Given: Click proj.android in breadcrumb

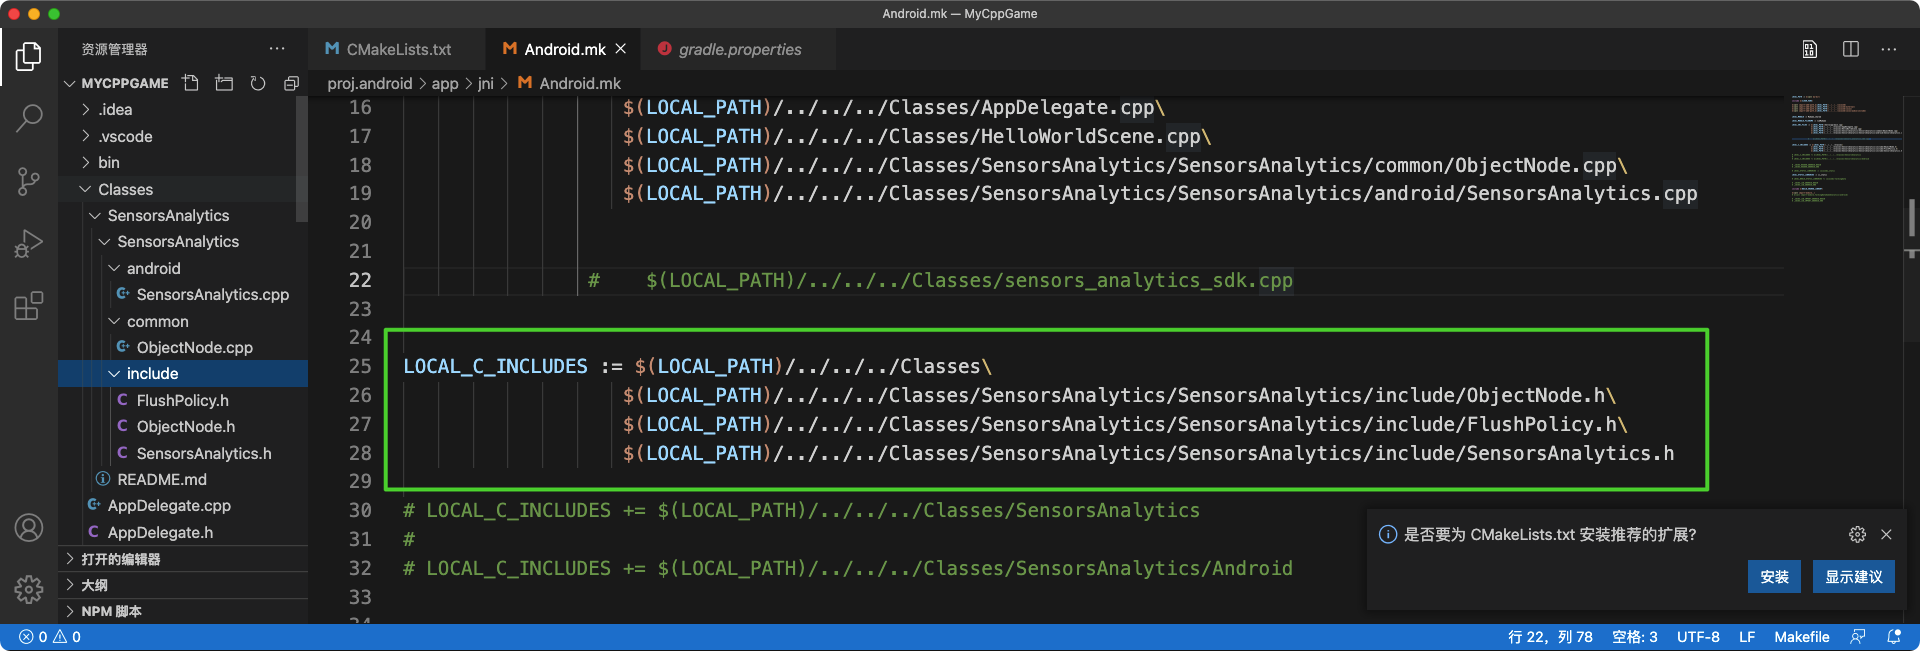Looking at the screenshot, I should (370, 83).
